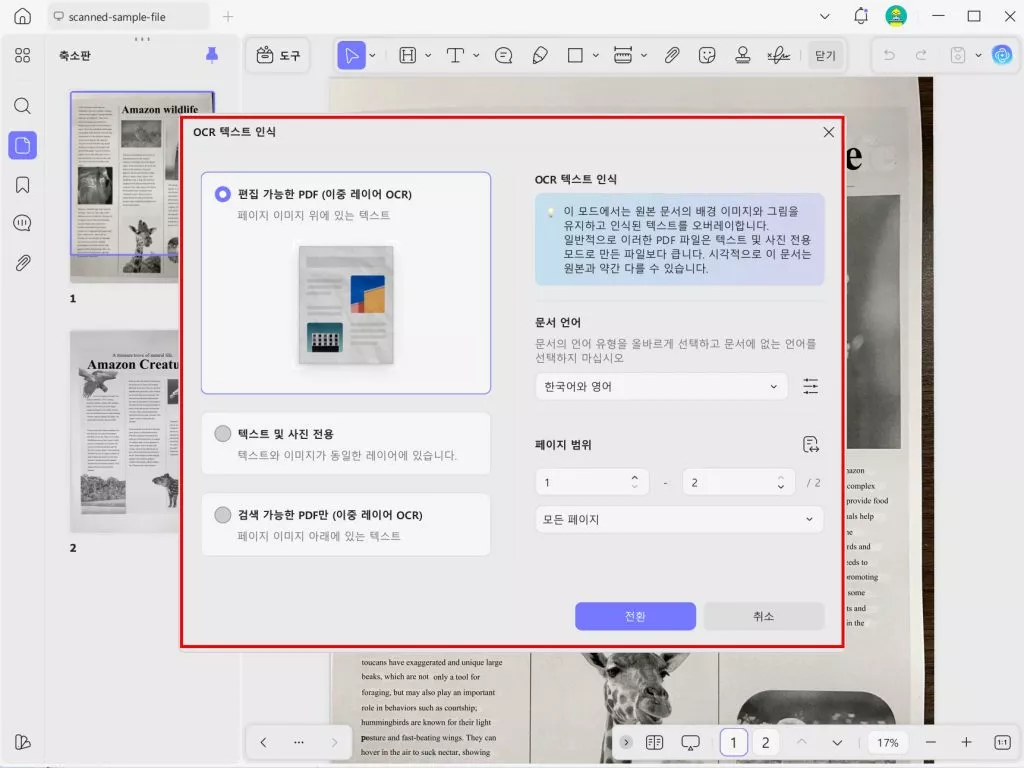Click the redo arrow
The width and height of the screenshot is (1024, 768).
tap(921, 56)
